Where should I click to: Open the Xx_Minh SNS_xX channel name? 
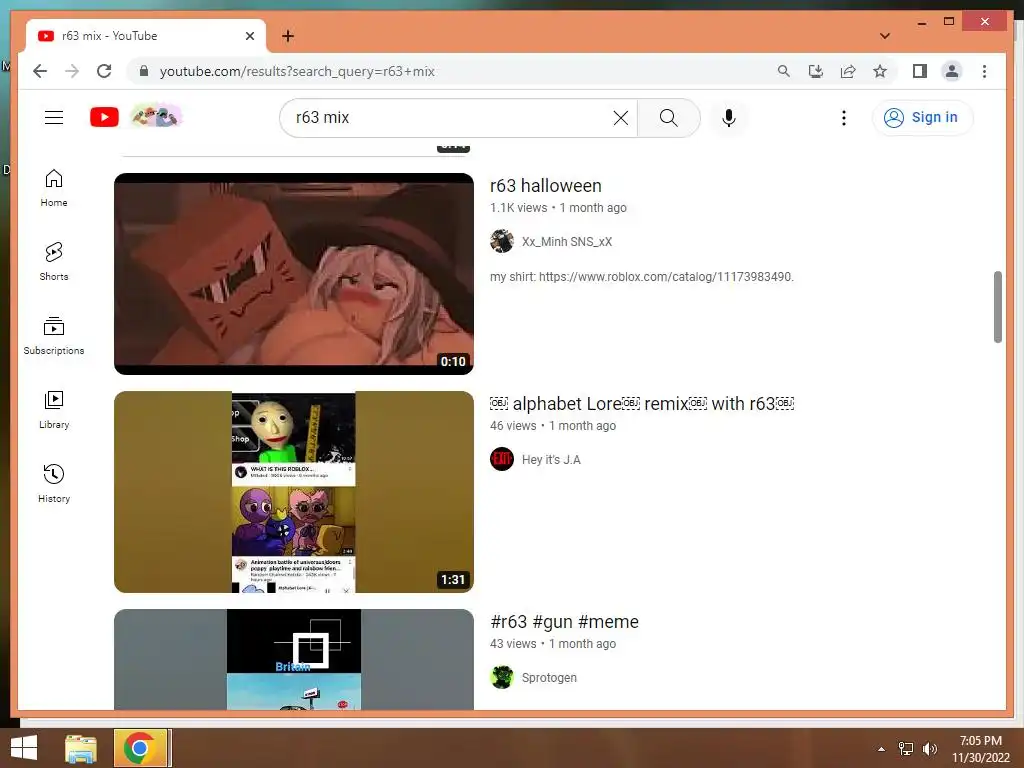567,242
